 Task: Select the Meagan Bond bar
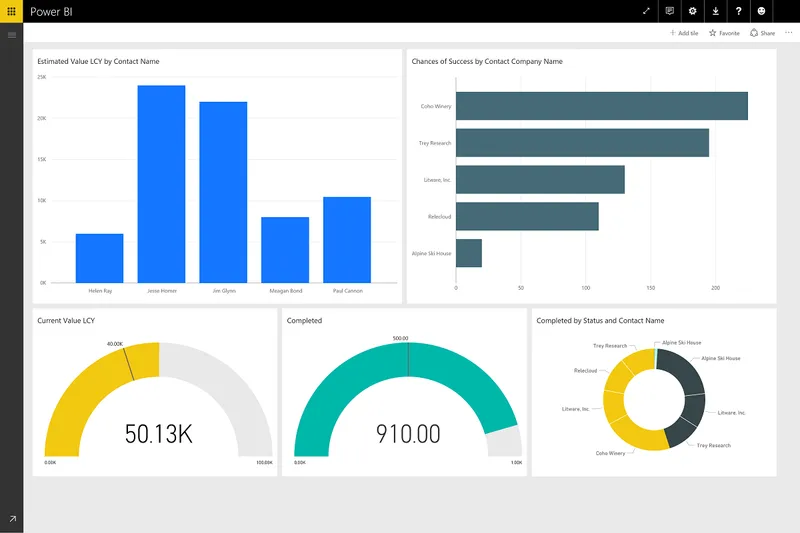[x=285, y=250]
